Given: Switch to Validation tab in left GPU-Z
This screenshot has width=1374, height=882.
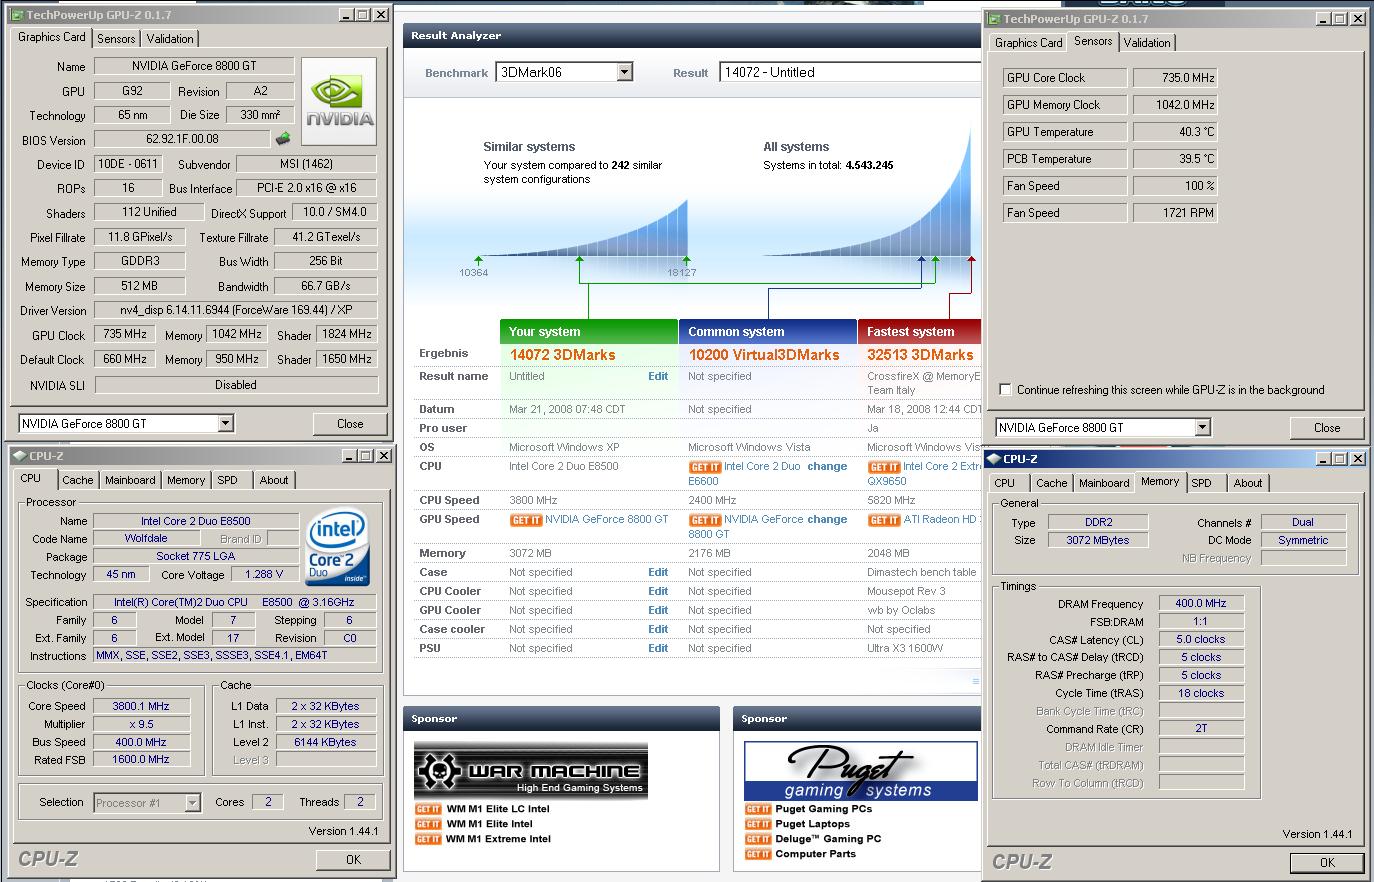Looking at the screenshot, I should coord(170,39).
